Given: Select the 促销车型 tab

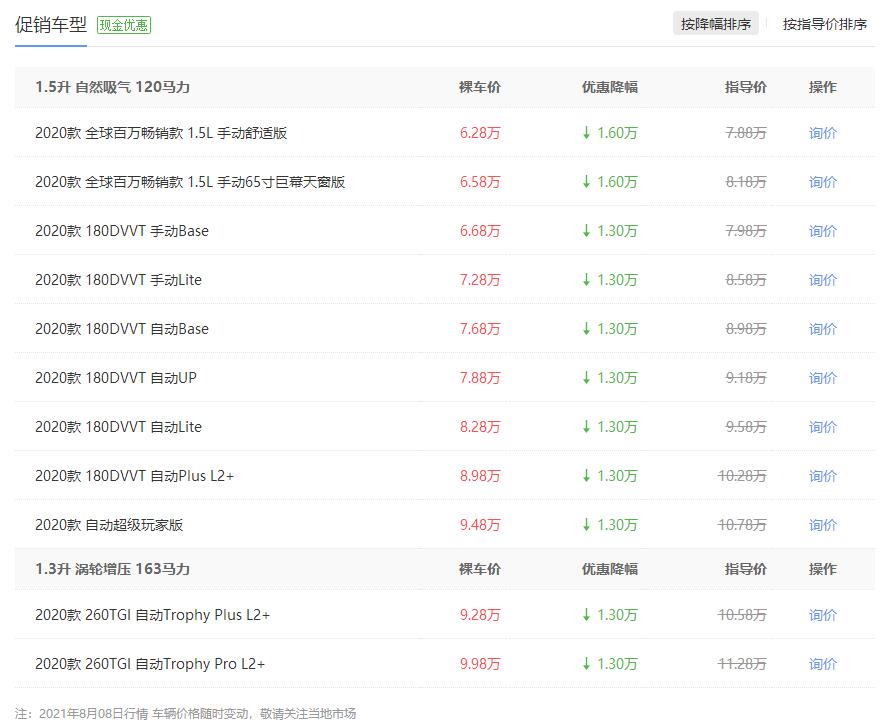Looking at the screenshot, I should pos(51,25).
